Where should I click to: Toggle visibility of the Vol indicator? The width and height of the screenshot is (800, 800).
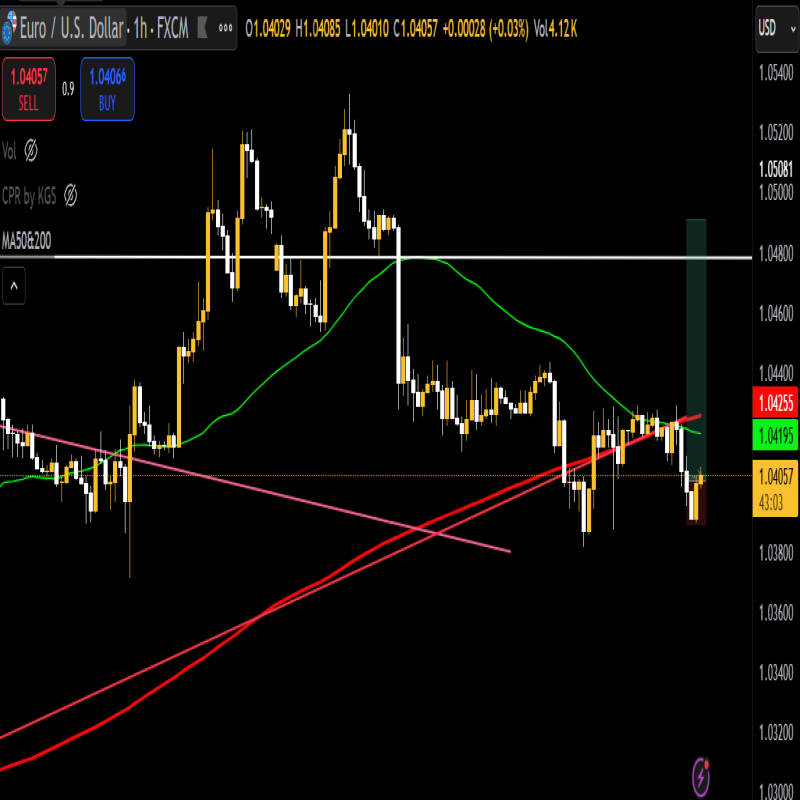coord(31,151)
